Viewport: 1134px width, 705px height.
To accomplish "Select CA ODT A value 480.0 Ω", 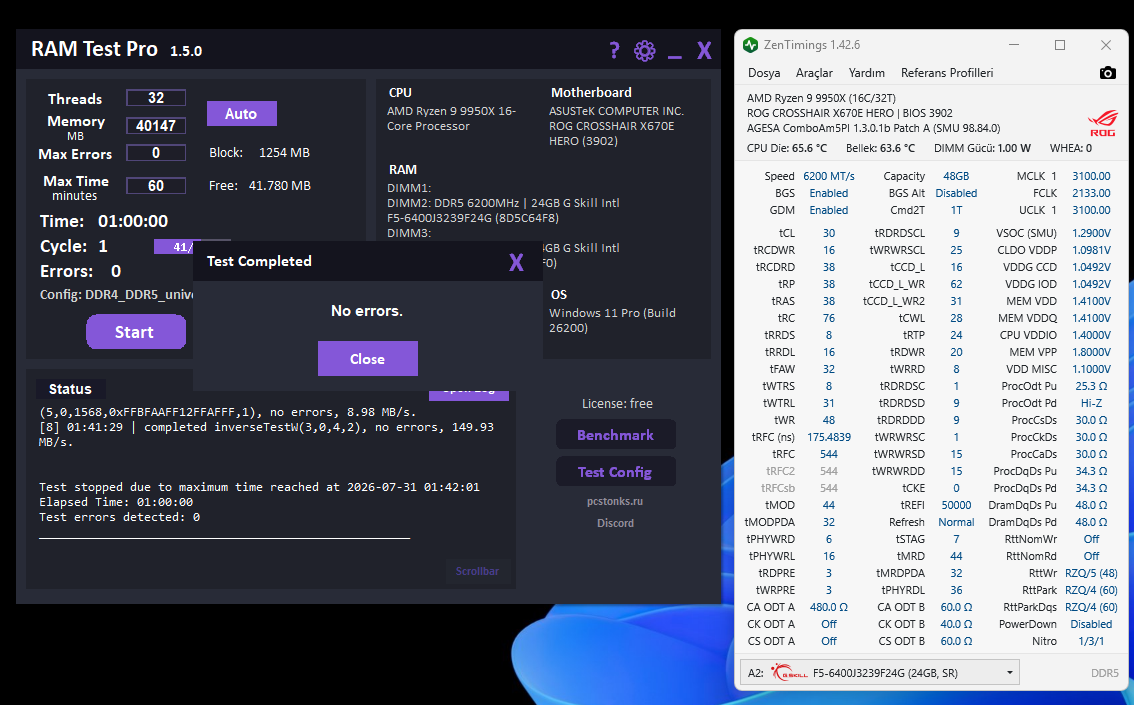I will [x=829, y=607].
